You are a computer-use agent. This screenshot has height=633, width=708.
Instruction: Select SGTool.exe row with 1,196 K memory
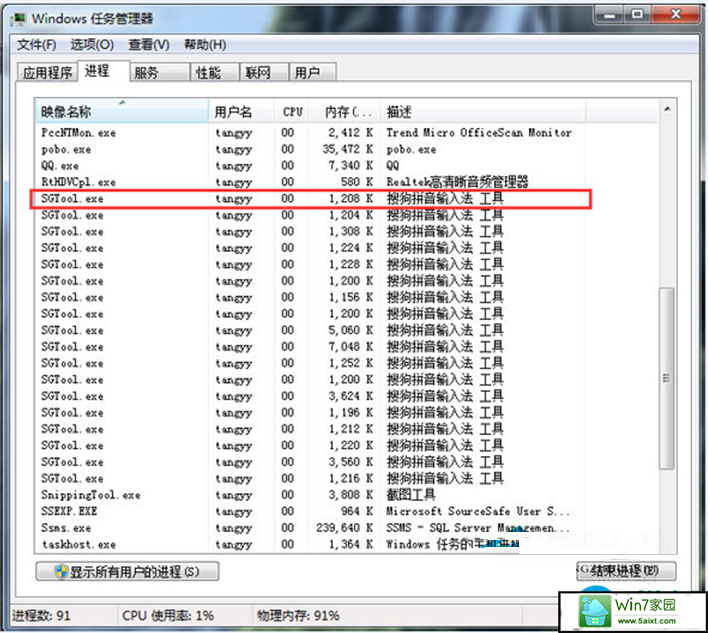[310, 413]
